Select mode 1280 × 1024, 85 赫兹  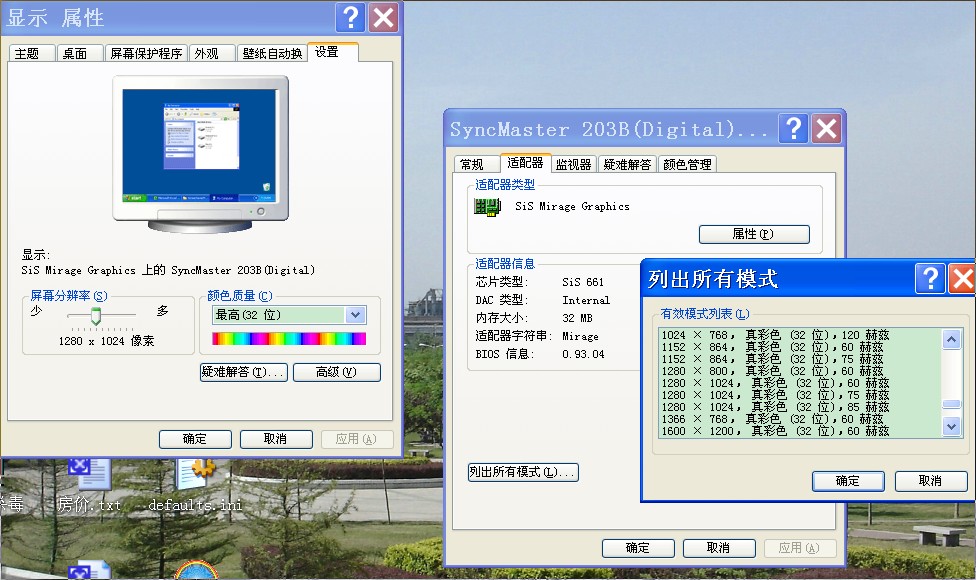800,407
